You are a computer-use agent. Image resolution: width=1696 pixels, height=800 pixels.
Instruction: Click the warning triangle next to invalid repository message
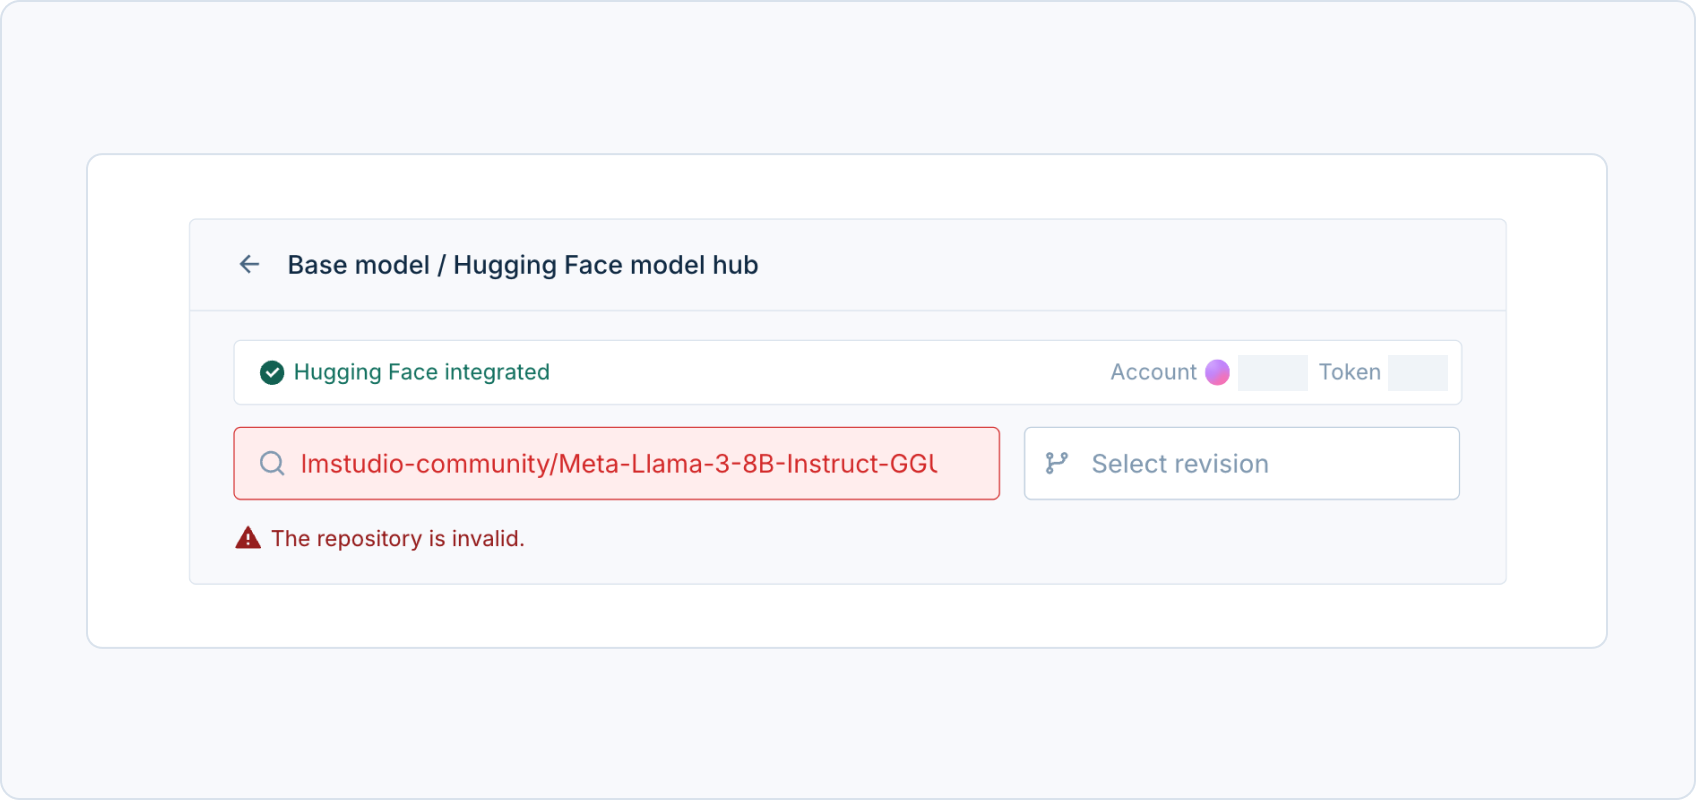pyautogui.click(x=246, y=538)
